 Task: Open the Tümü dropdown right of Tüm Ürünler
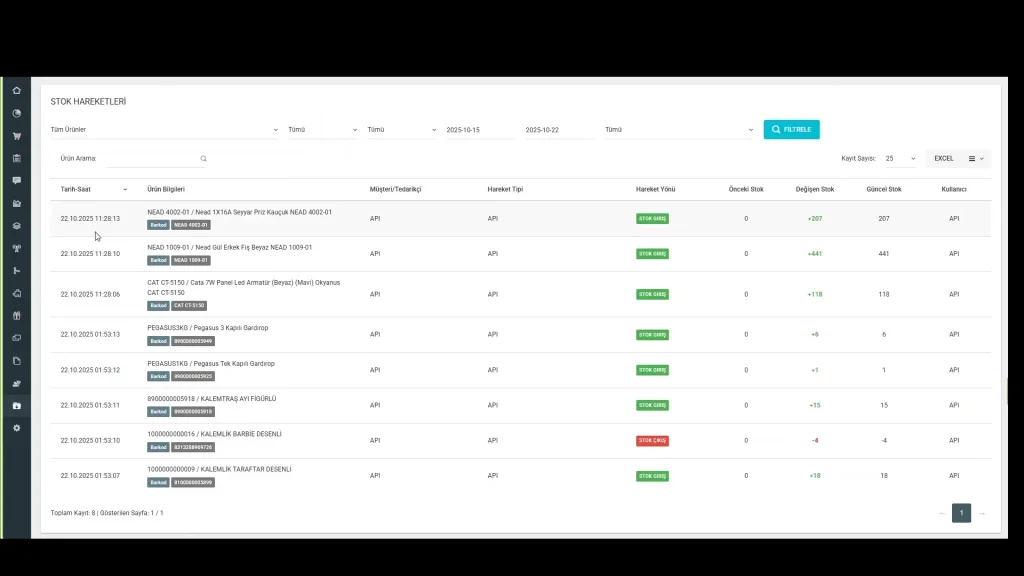323,129
